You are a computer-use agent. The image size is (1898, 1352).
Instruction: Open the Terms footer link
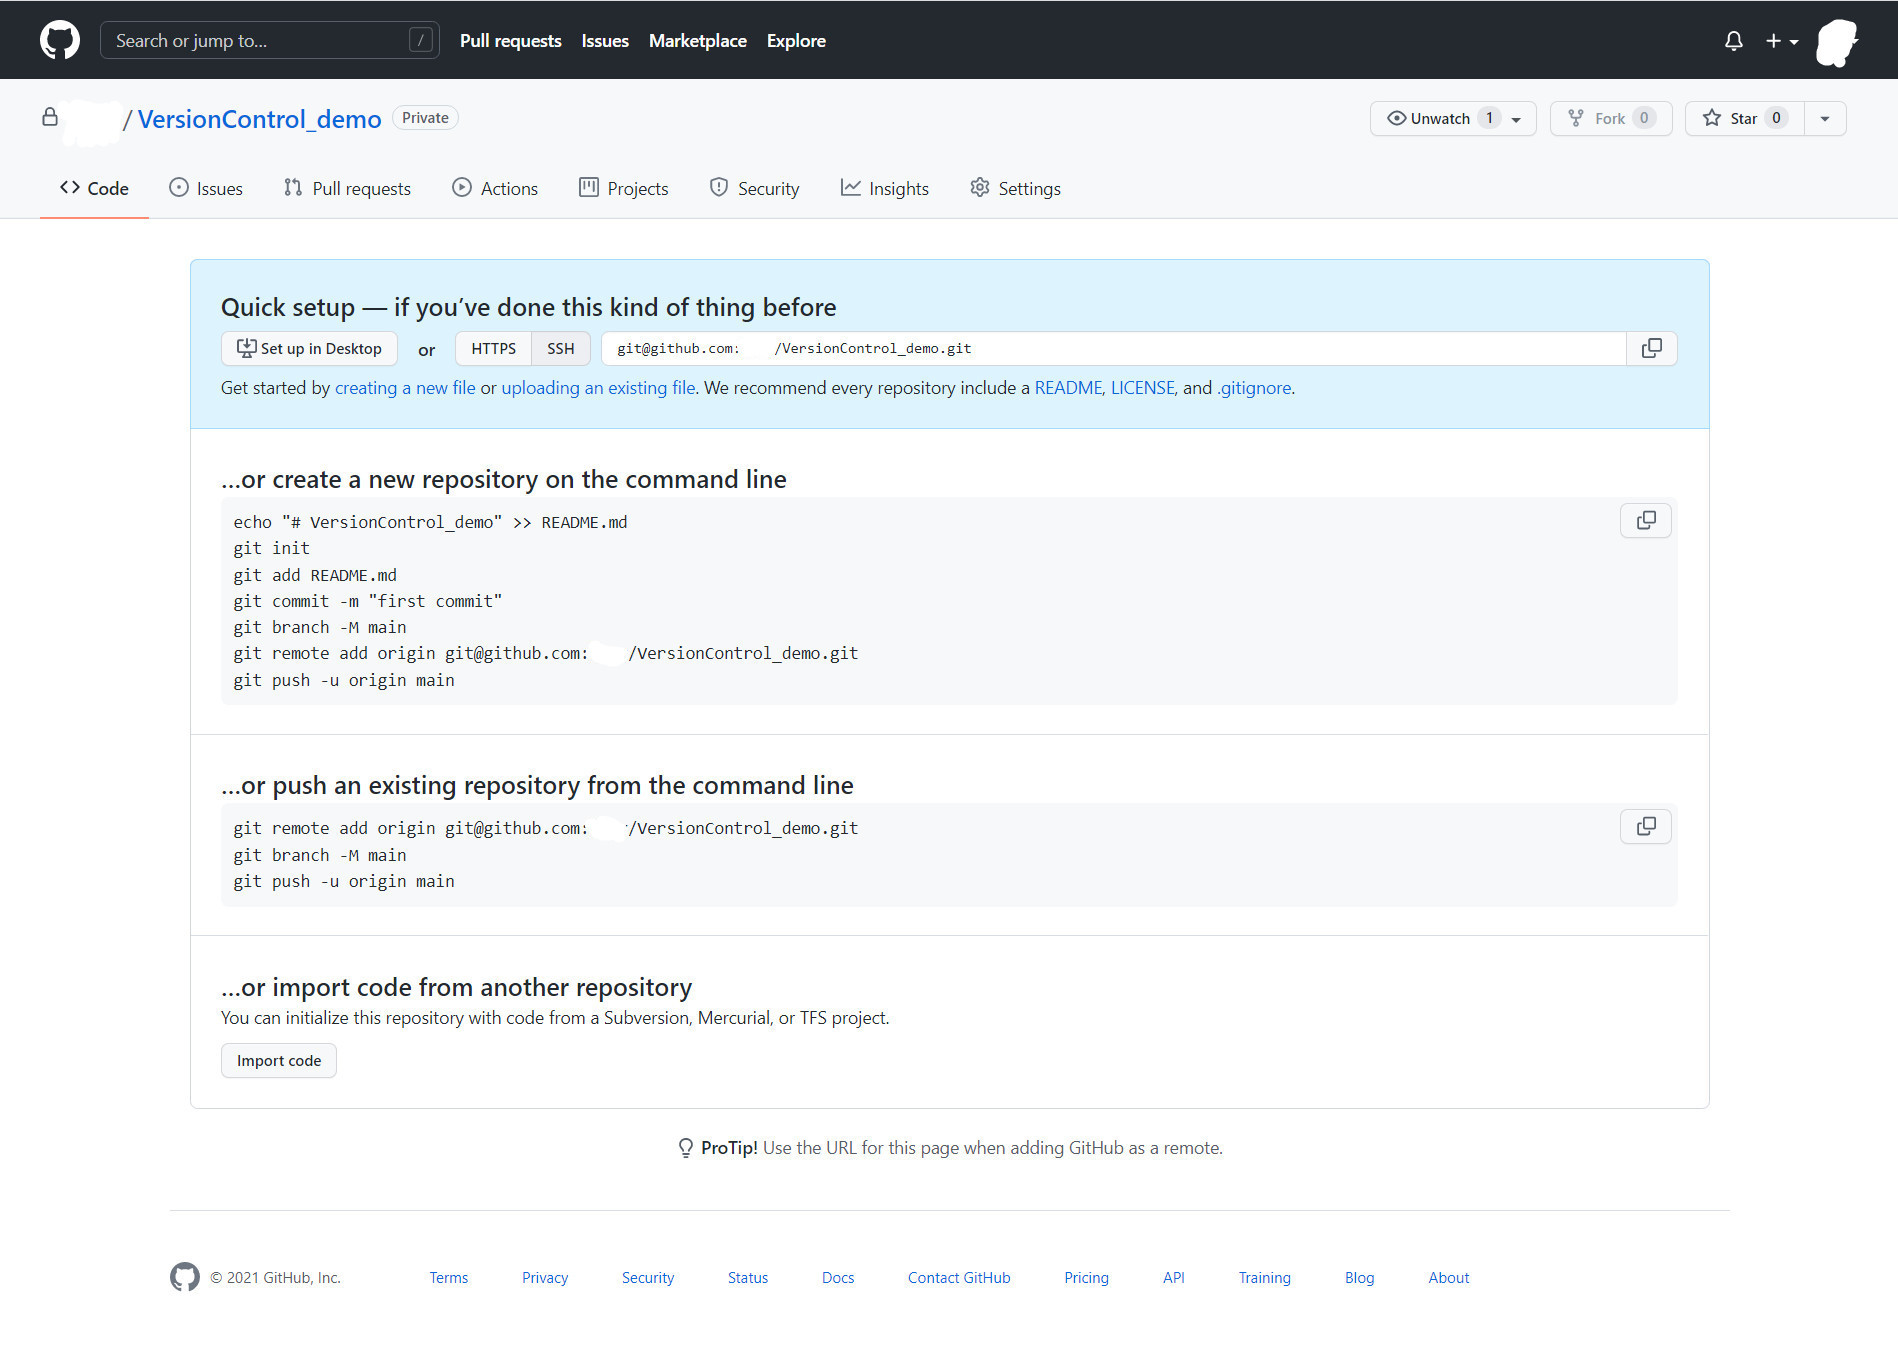449,1278
